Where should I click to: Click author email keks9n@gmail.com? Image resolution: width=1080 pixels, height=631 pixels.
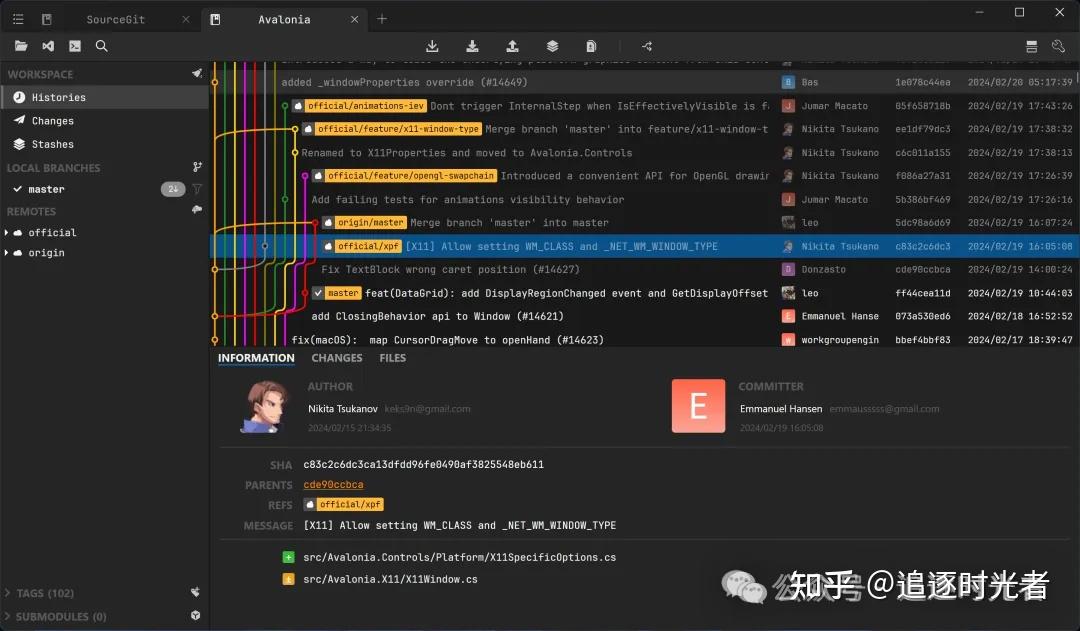[x=427, y=408]
